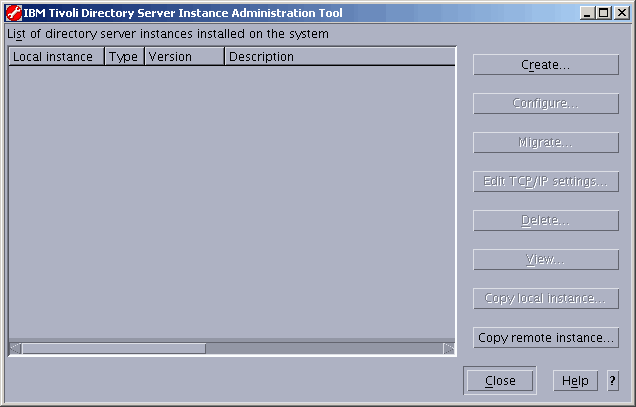Click the question mark help icon button
The height and width of the screenshot is (407, 636).
[x=612, y=381]
